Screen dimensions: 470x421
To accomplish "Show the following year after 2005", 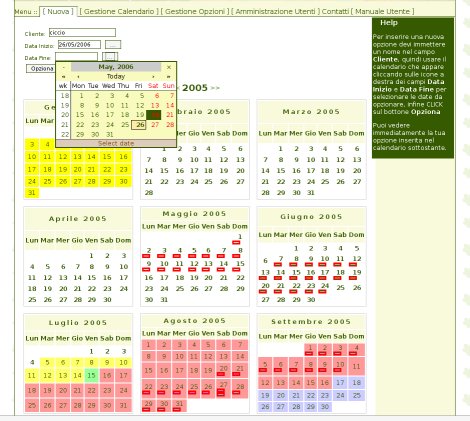I will click(215, 88).
